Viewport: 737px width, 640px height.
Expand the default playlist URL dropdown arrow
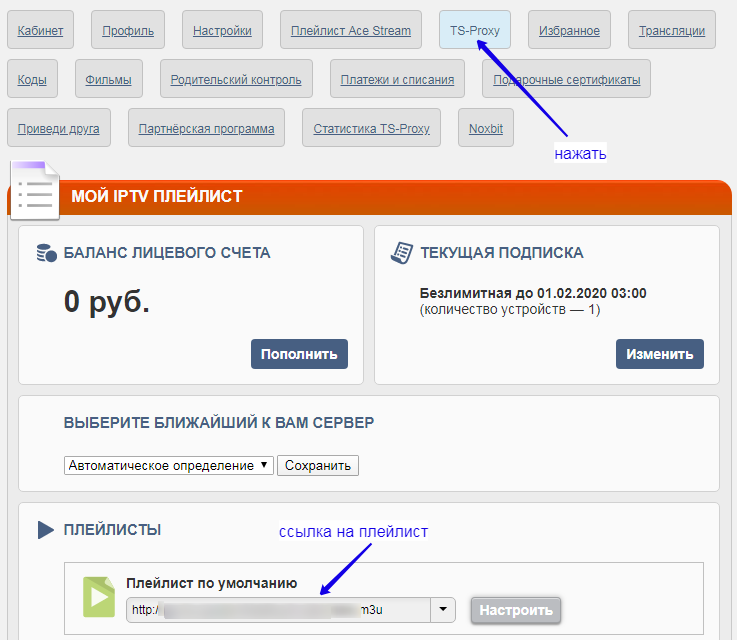click(x=443, y=610)
